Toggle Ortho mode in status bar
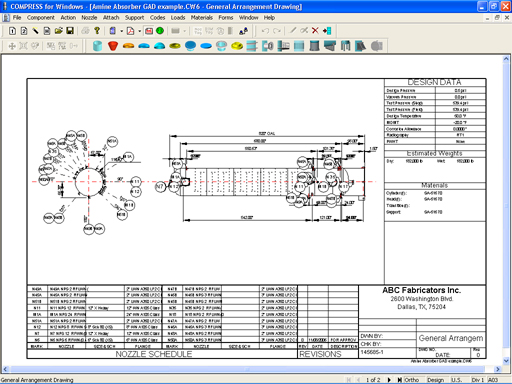 pos(412,380)
